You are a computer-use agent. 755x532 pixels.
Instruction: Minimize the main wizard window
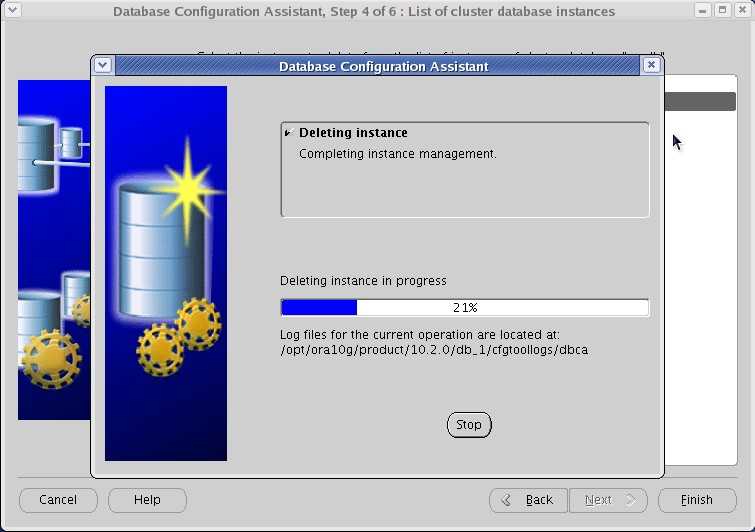coord(703,10)
